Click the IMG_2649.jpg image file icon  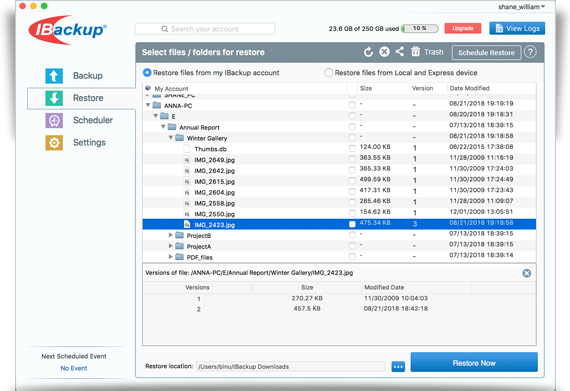tap(187, 160)
